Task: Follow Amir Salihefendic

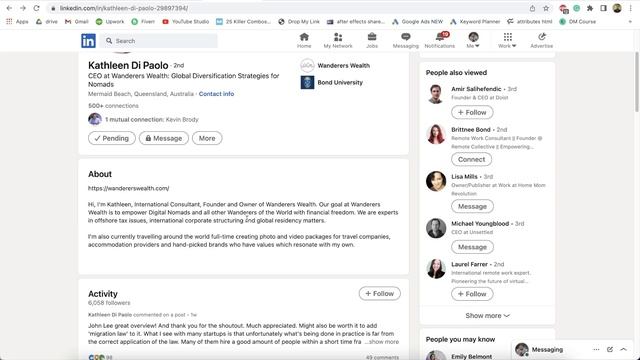Action: click(472, 112)
